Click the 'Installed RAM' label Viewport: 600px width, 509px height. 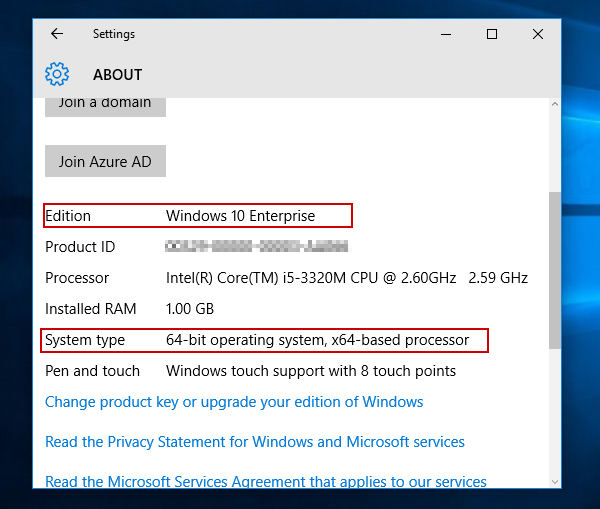click(91, 309)
